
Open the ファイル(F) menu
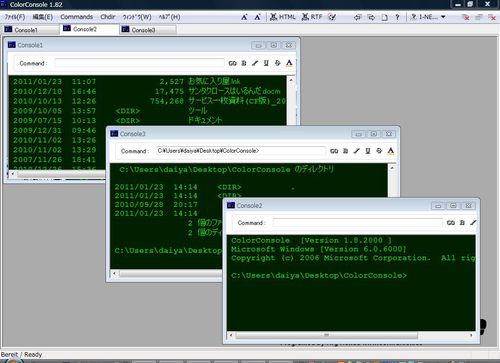pyautogui.click(x=15, y=17)
